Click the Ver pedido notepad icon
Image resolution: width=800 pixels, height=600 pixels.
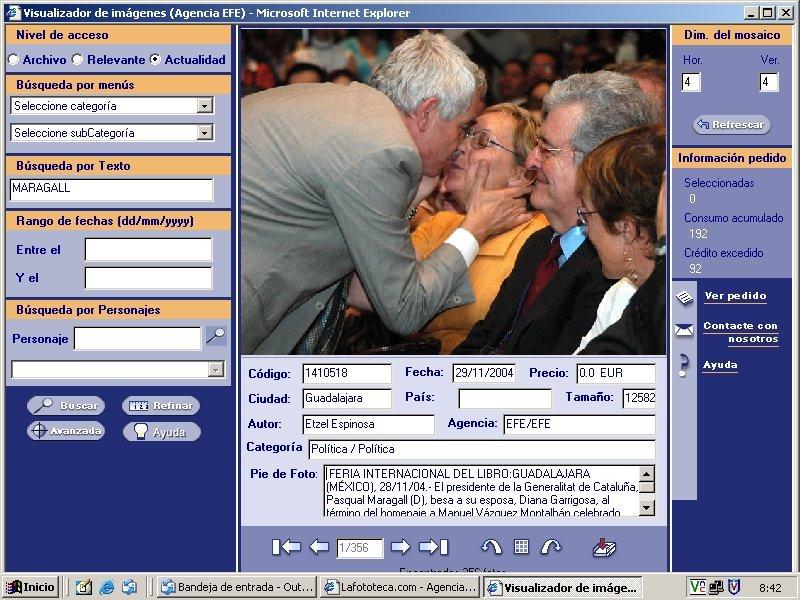684,297
